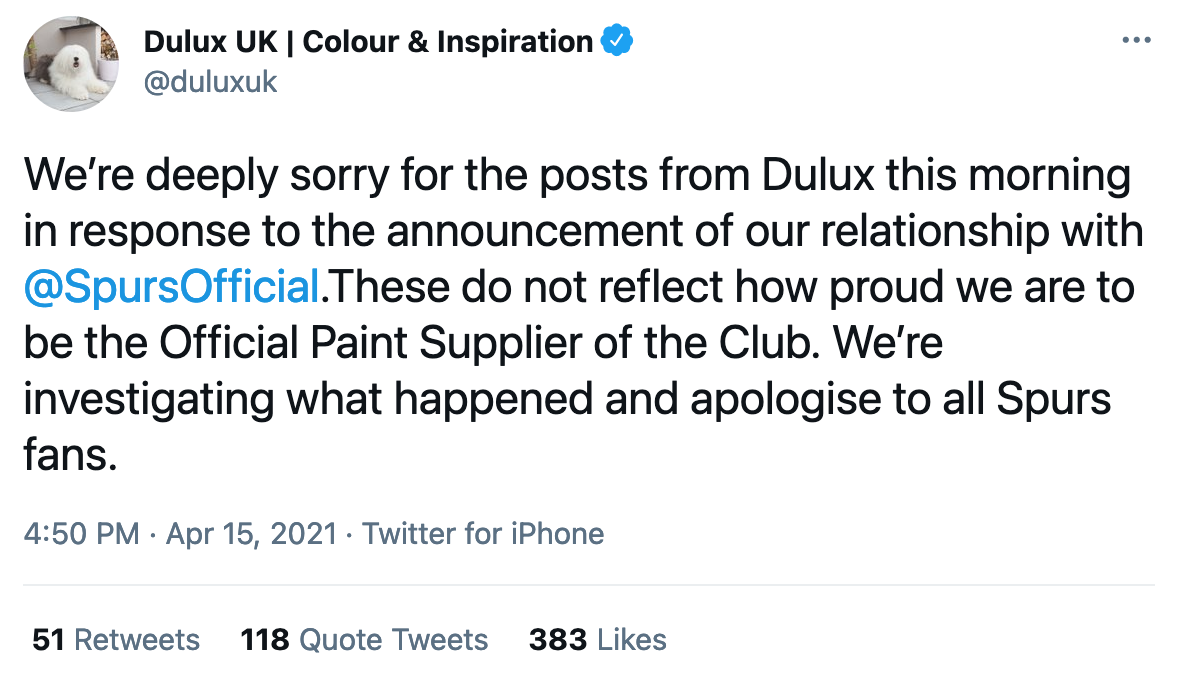
Task: Open the three-dot more options menu
Action: click(1137, 41)
